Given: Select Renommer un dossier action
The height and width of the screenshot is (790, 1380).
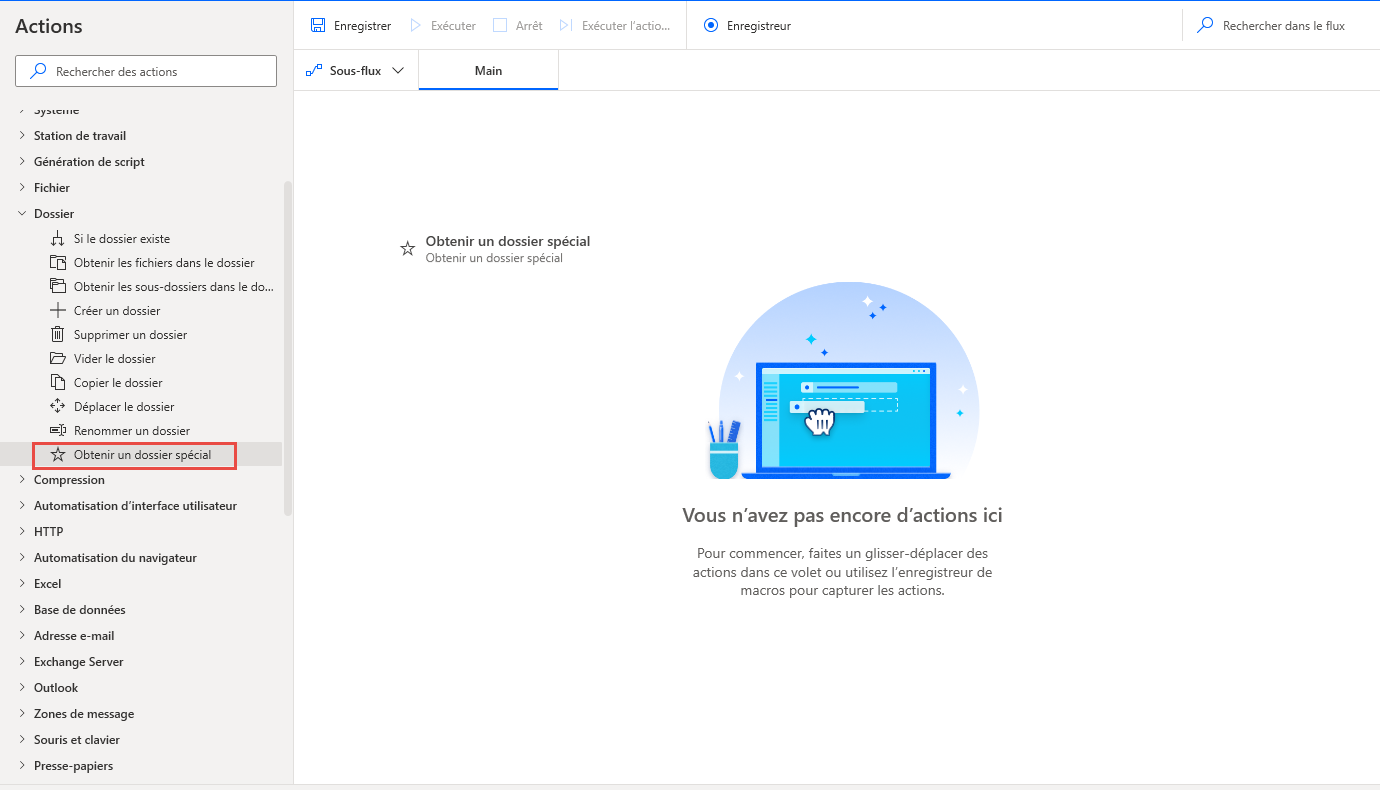Looking at the screenshot, I should coord(132,431).
